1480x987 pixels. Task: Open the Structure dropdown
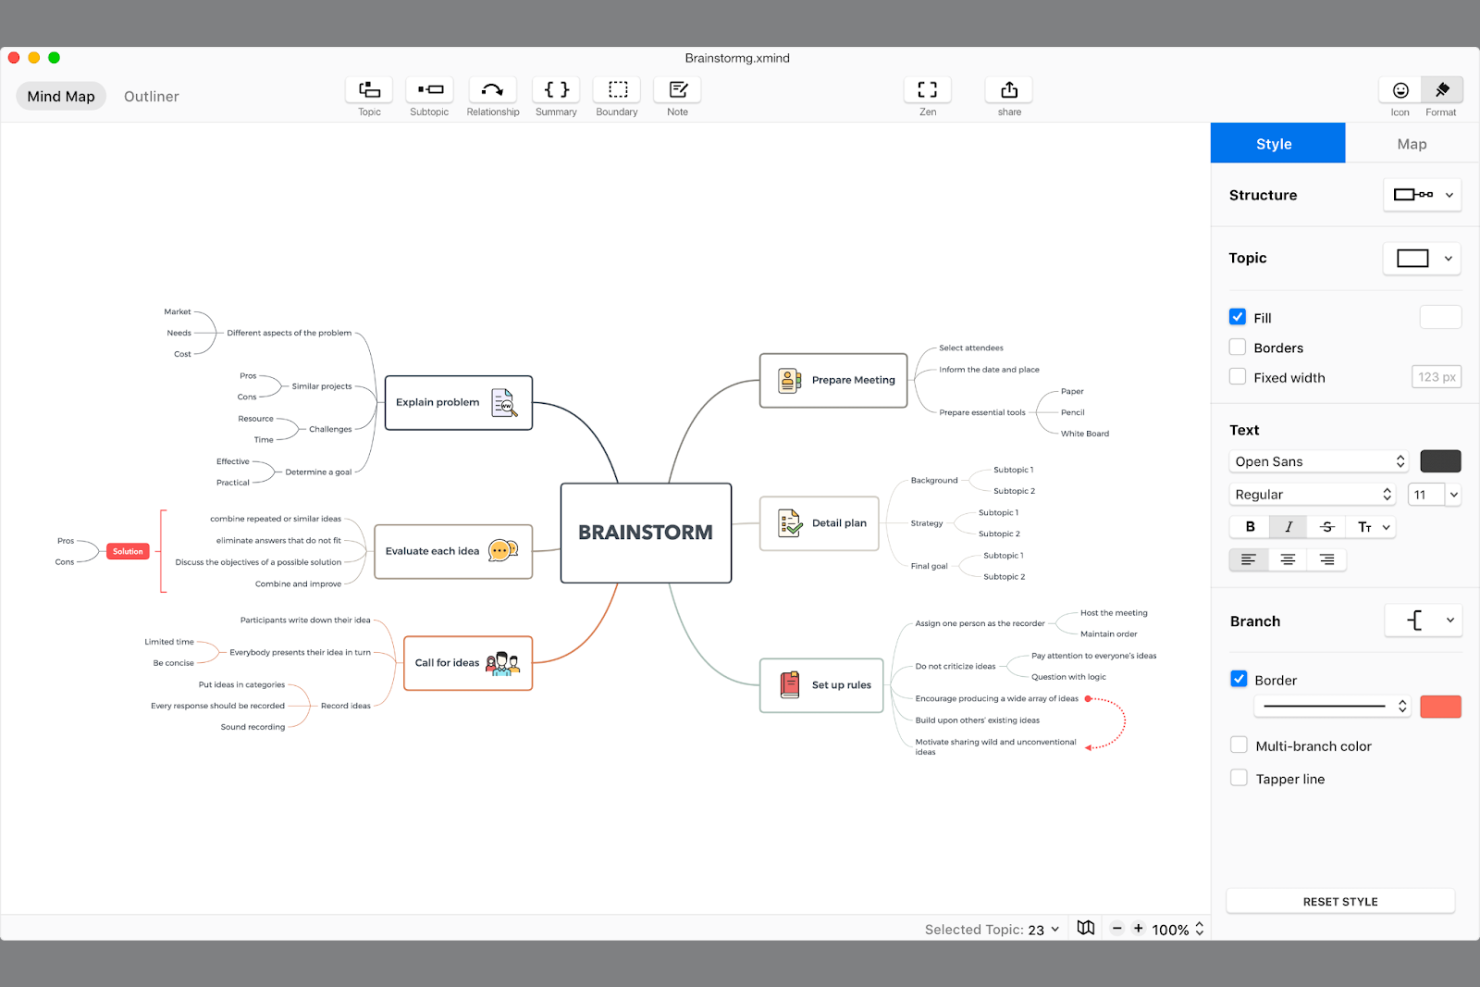click(x=1422, y=194)
